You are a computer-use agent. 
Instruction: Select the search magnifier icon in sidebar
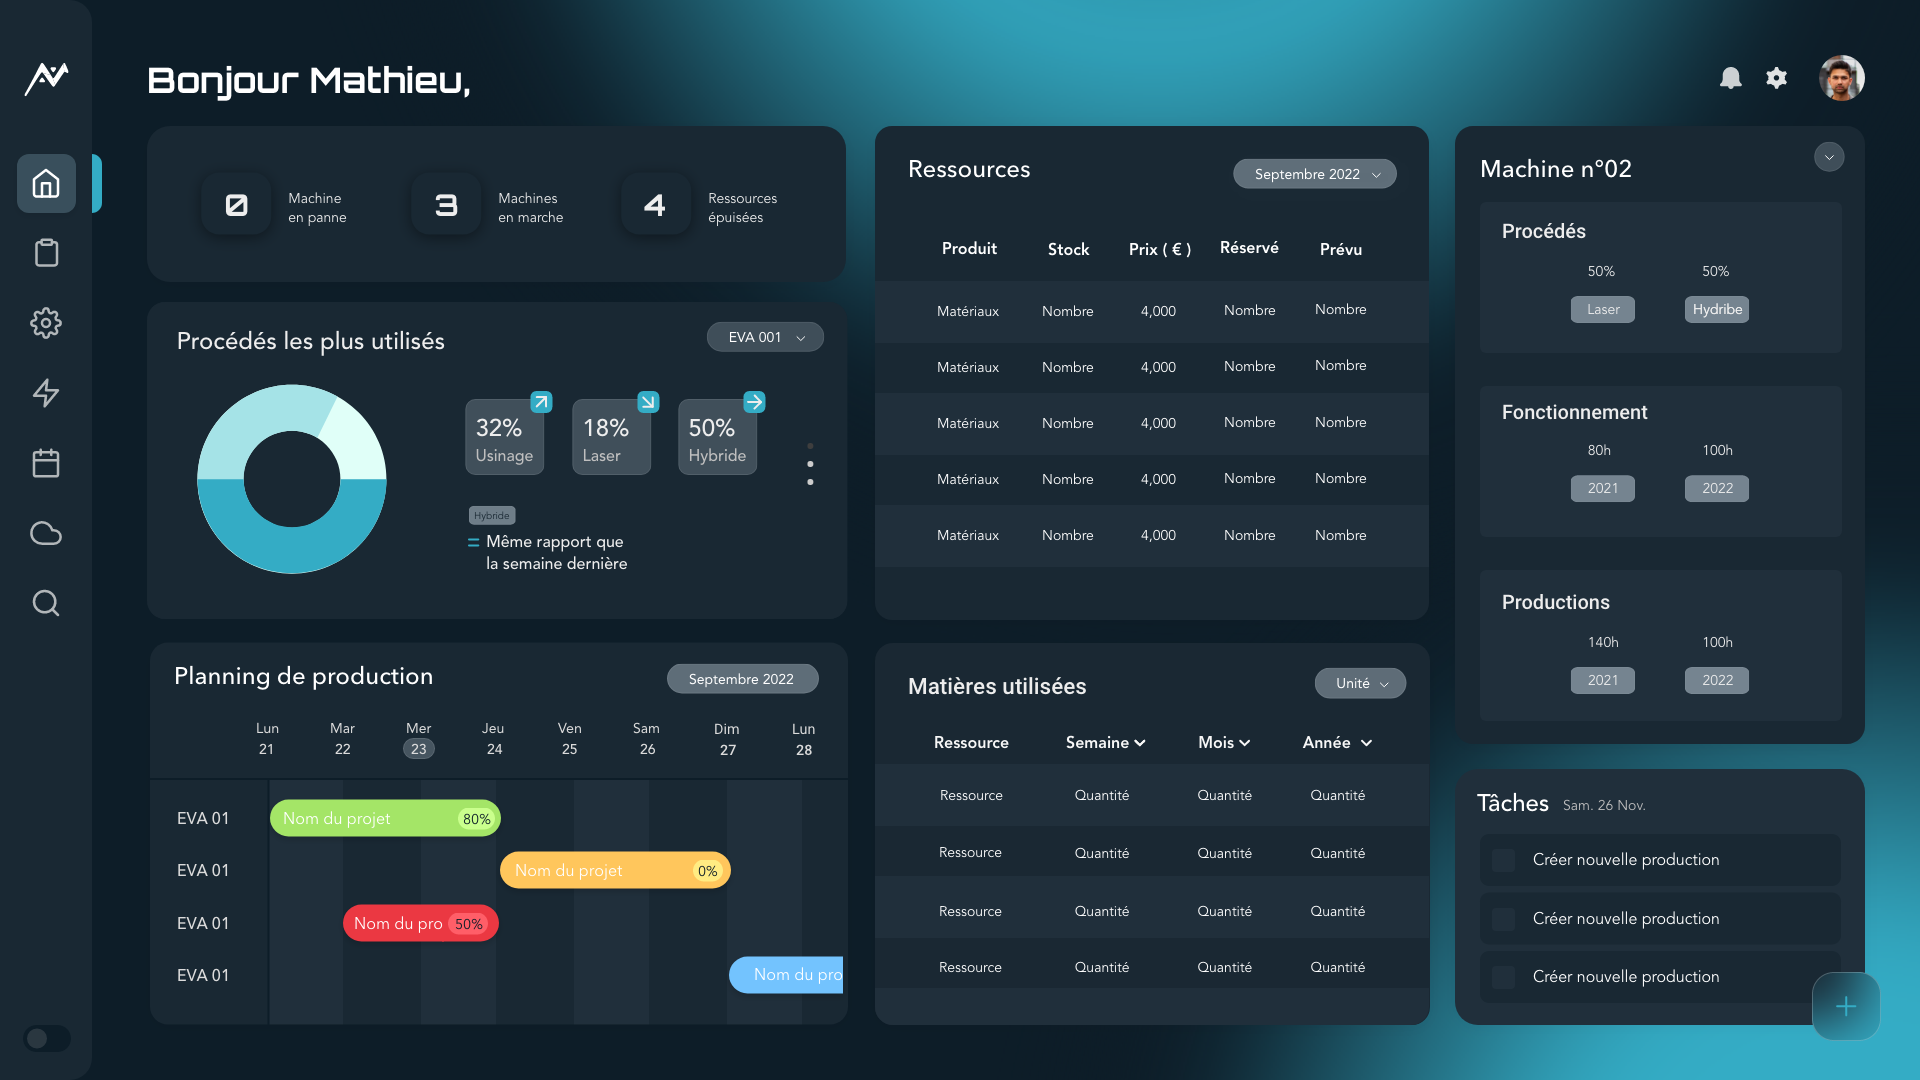coord(46,603)
